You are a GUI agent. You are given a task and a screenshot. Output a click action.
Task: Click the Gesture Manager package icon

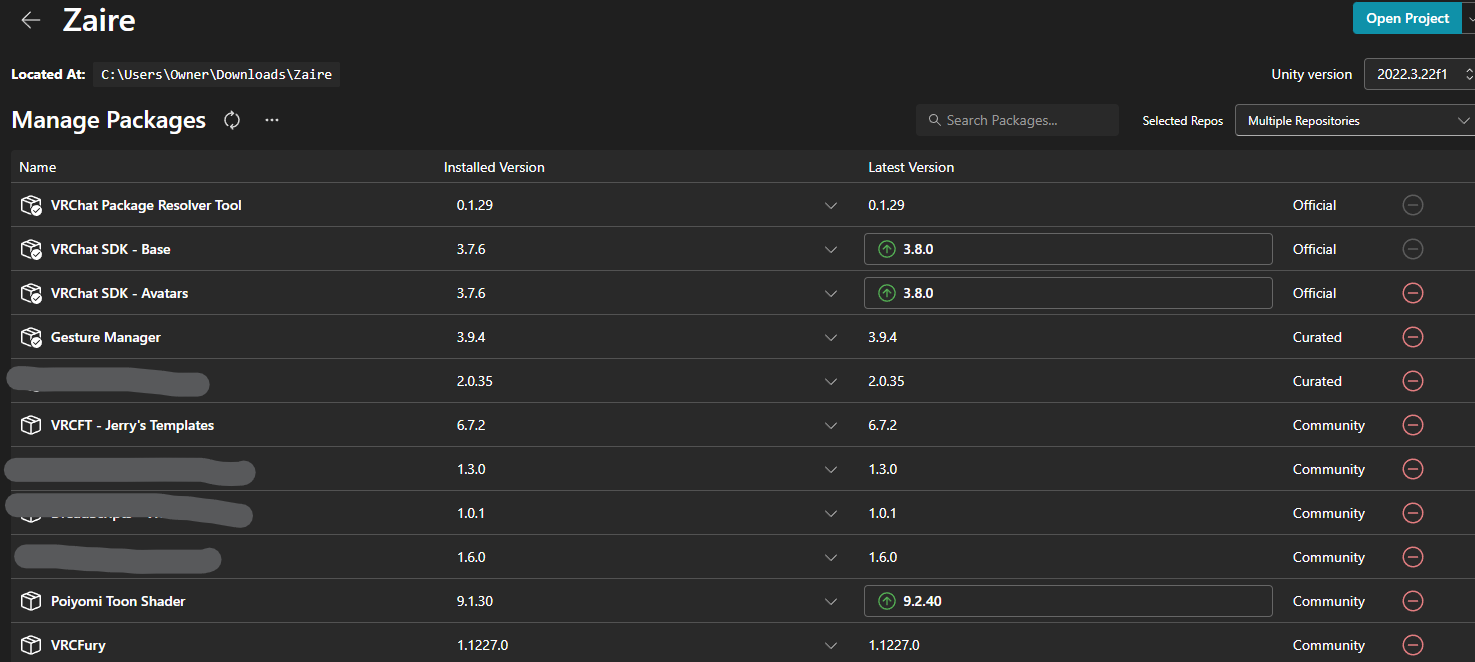[x=31, y=337]
